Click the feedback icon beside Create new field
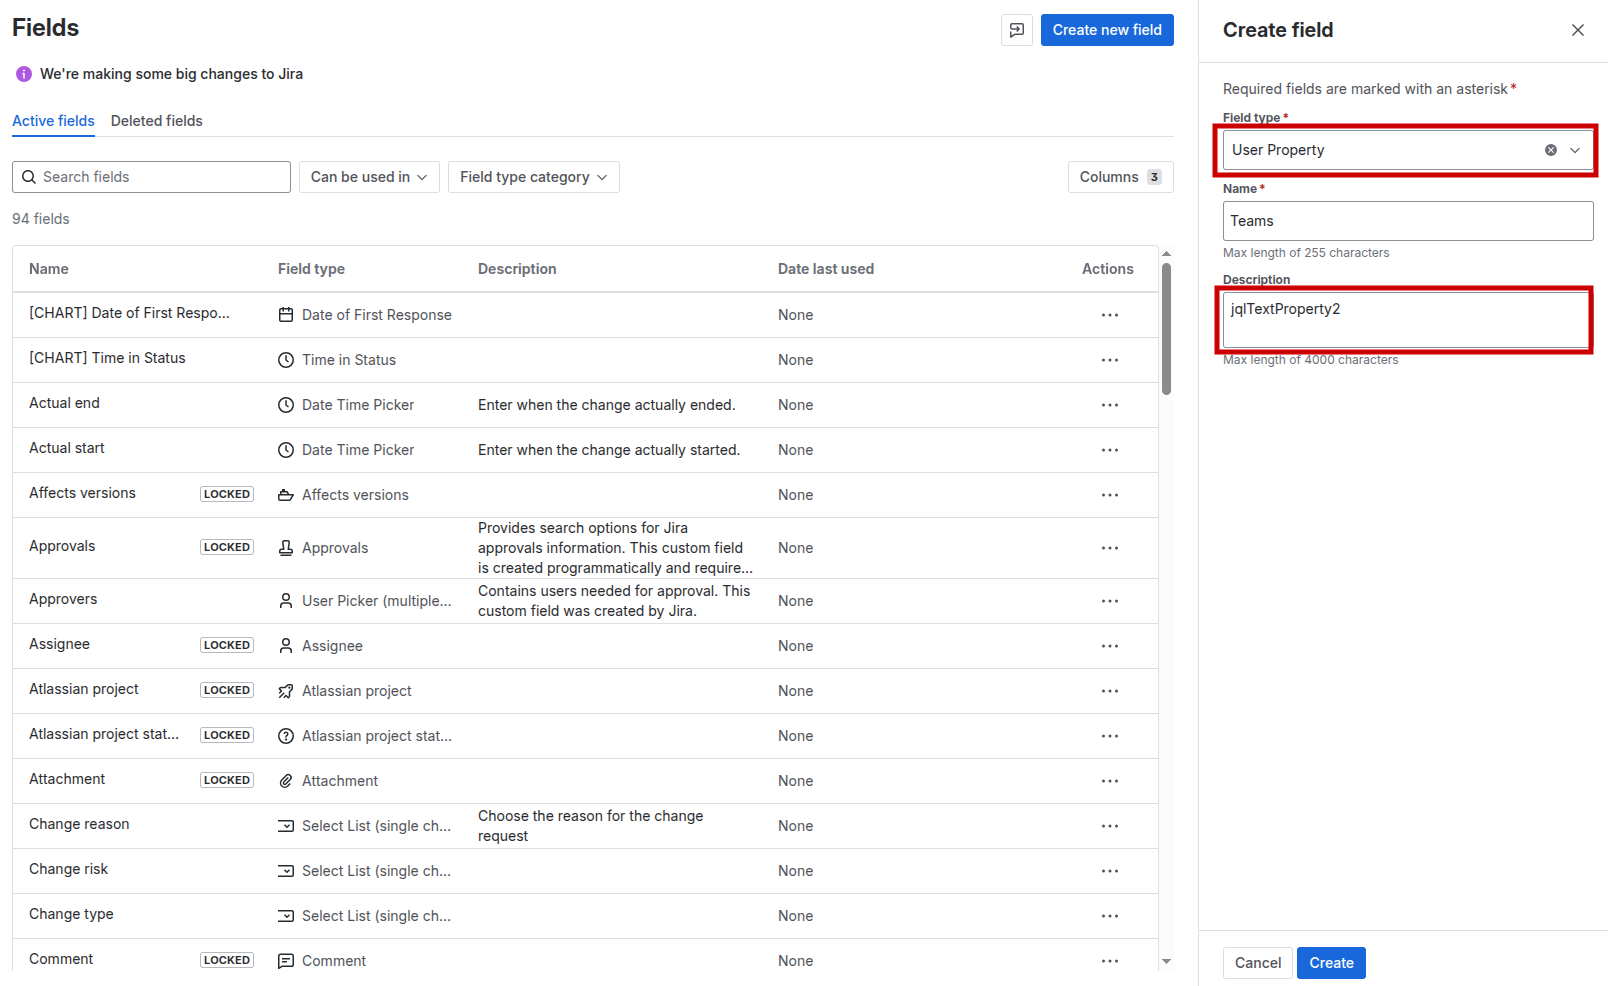This screenshot has width=1608, height=986. (x=1016, y=30)
